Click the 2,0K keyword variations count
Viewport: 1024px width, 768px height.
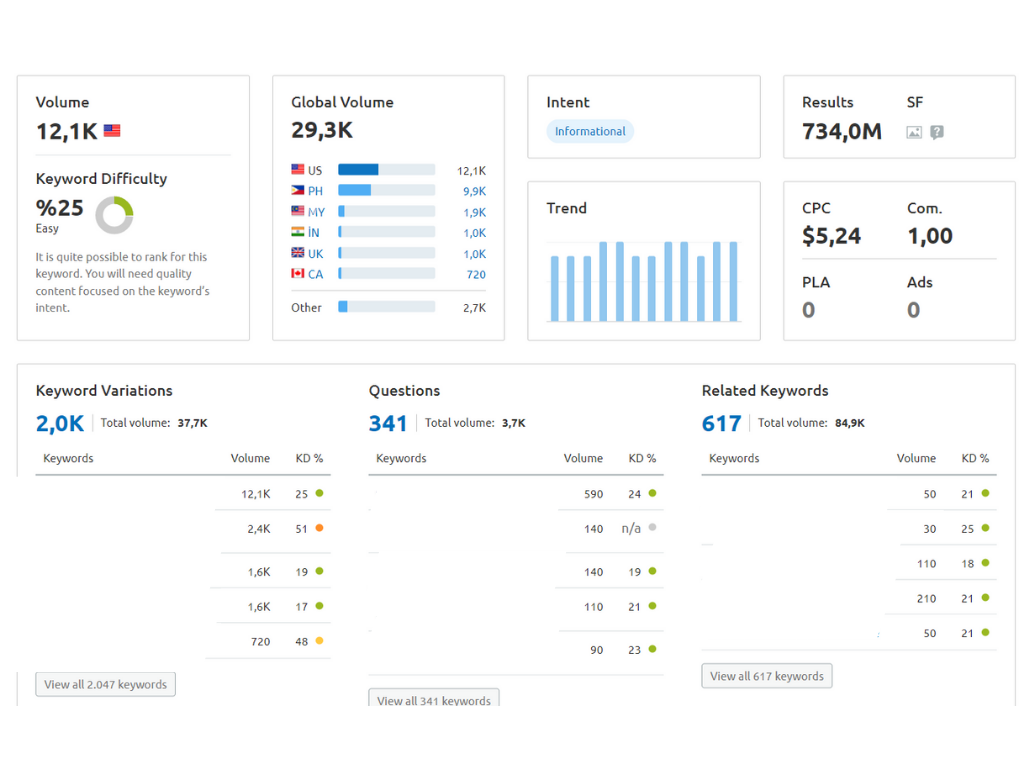pos(60,423)
